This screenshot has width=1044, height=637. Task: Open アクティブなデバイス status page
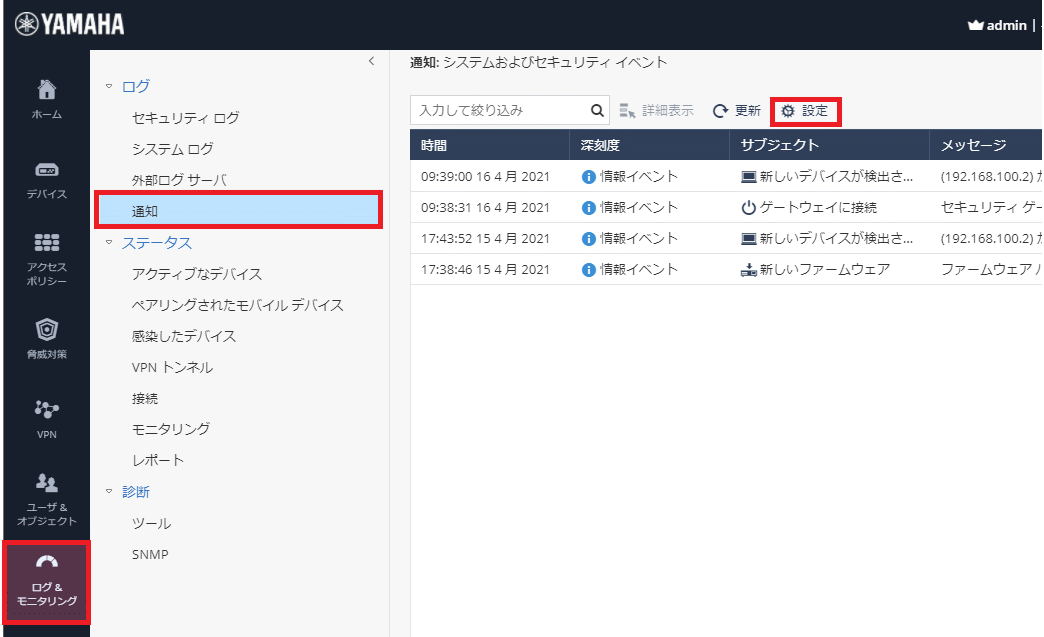pyautogui.click(x=197, y=274)
